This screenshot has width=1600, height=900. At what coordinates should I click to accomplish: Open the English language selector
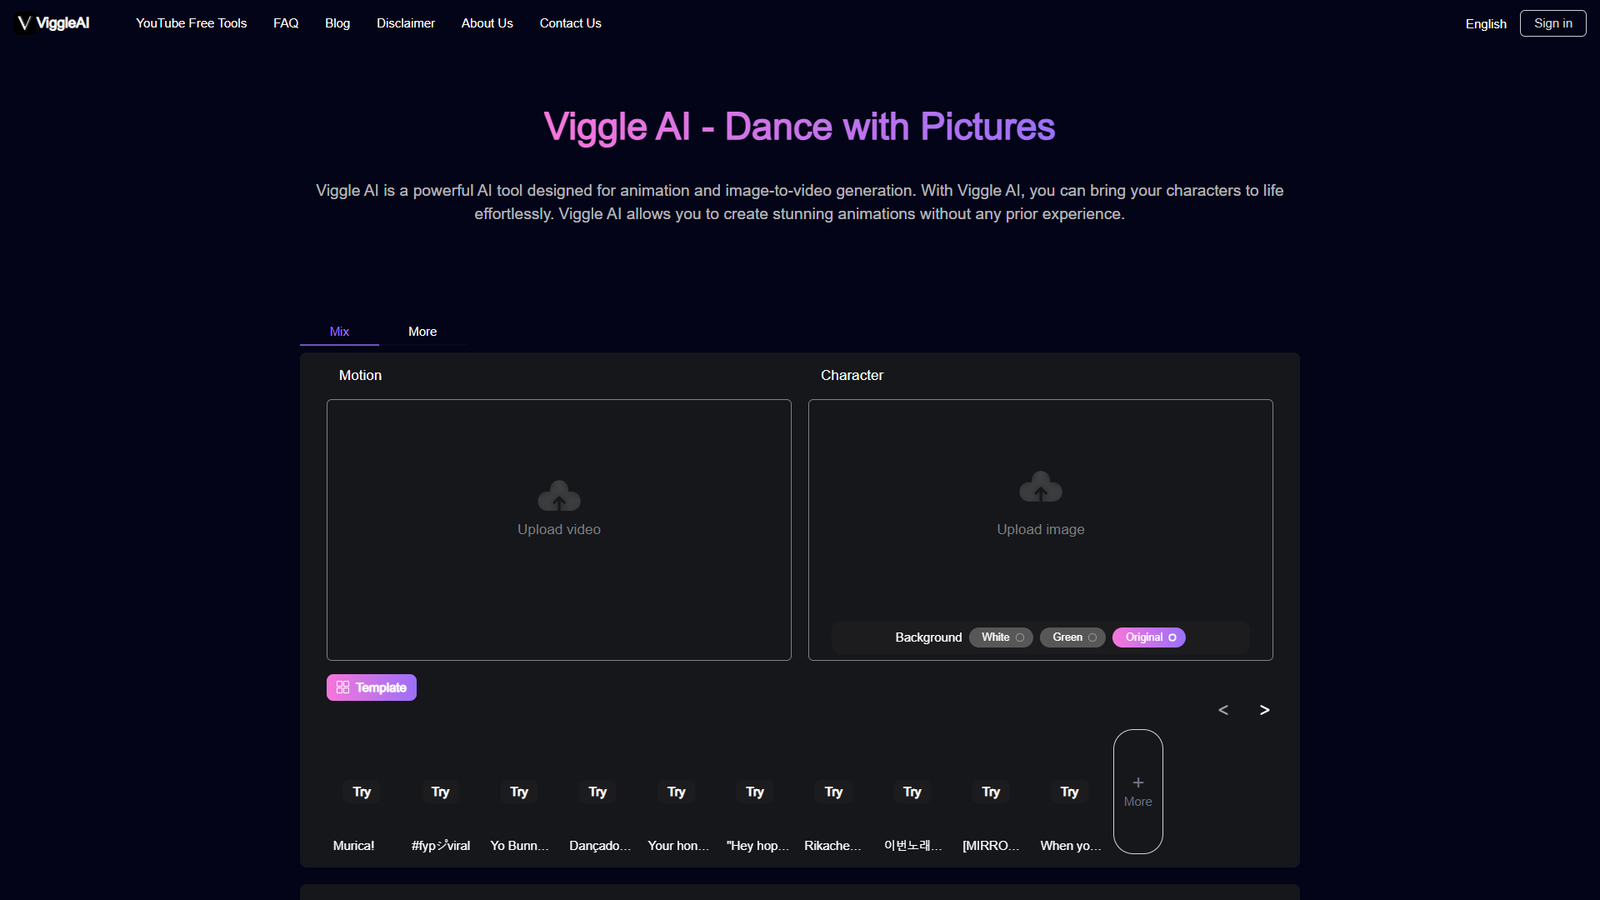[x=1486, y=24]
